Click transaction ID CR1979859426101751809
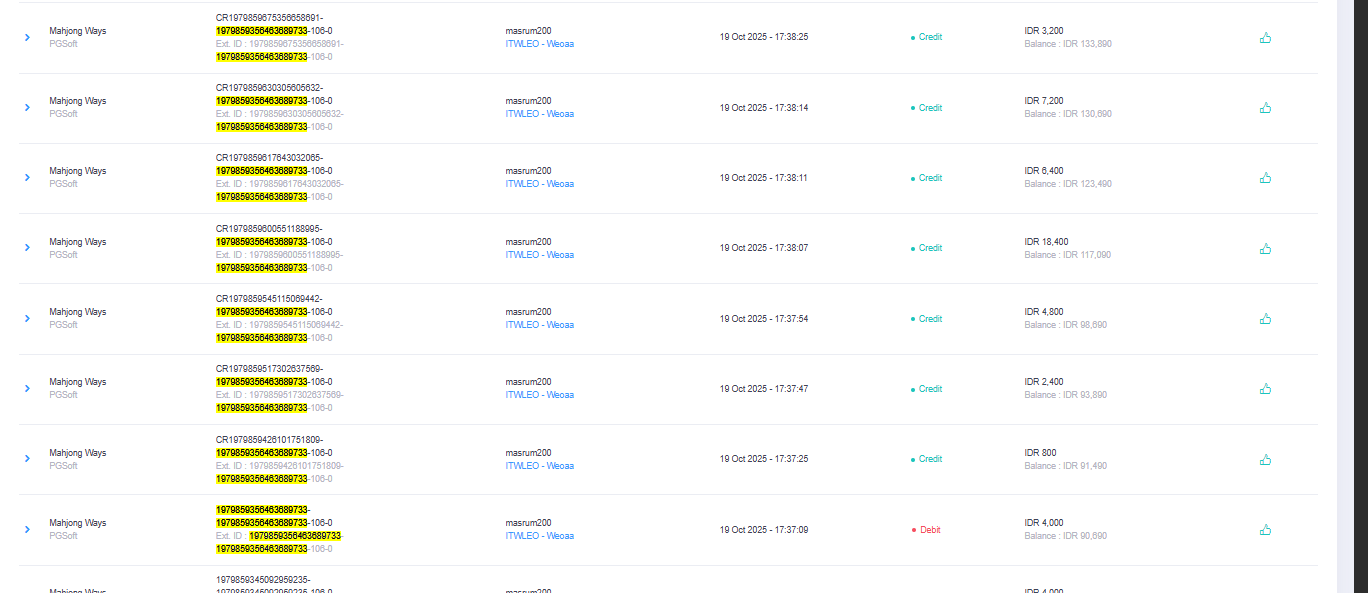Screen dimensions: 1368x593 (269, 440)
